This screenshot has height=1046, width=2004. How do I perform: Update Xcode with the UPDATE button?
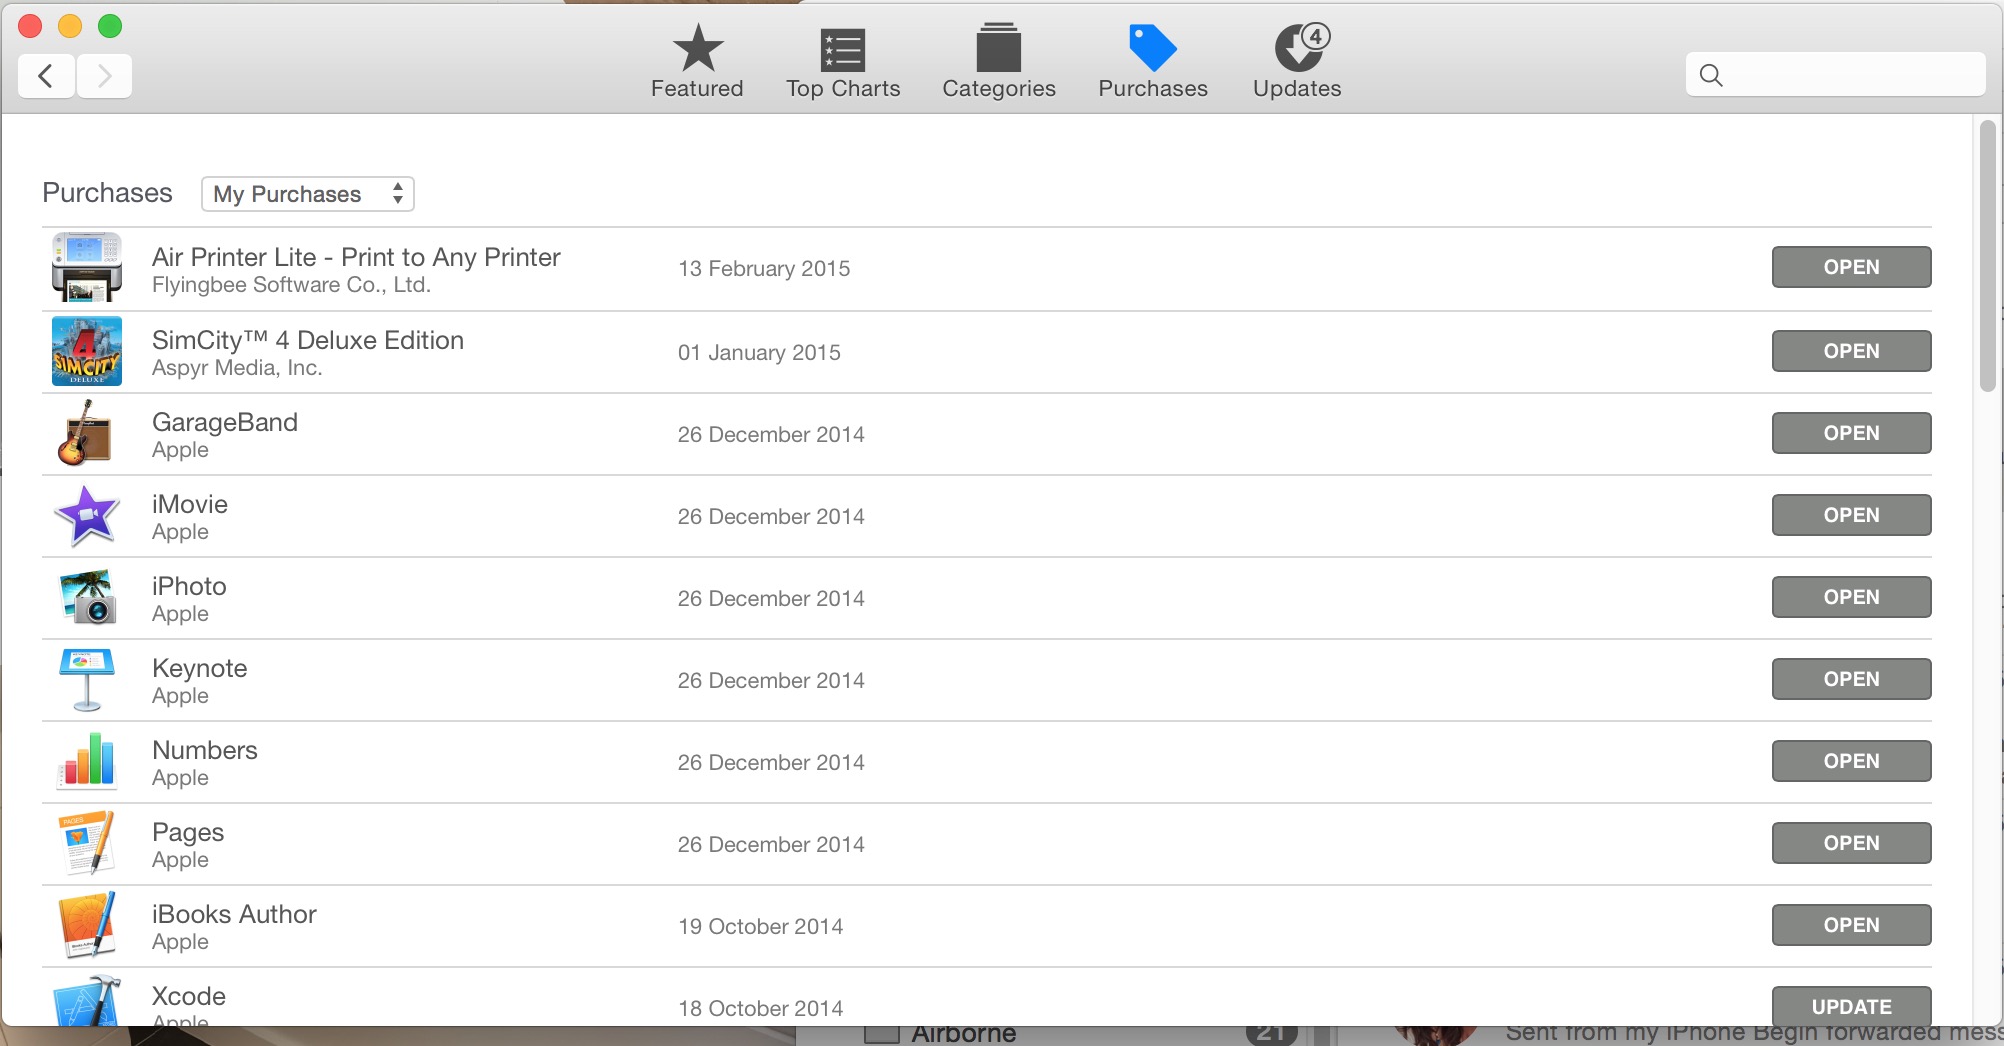click(x=1851, y=1006)
